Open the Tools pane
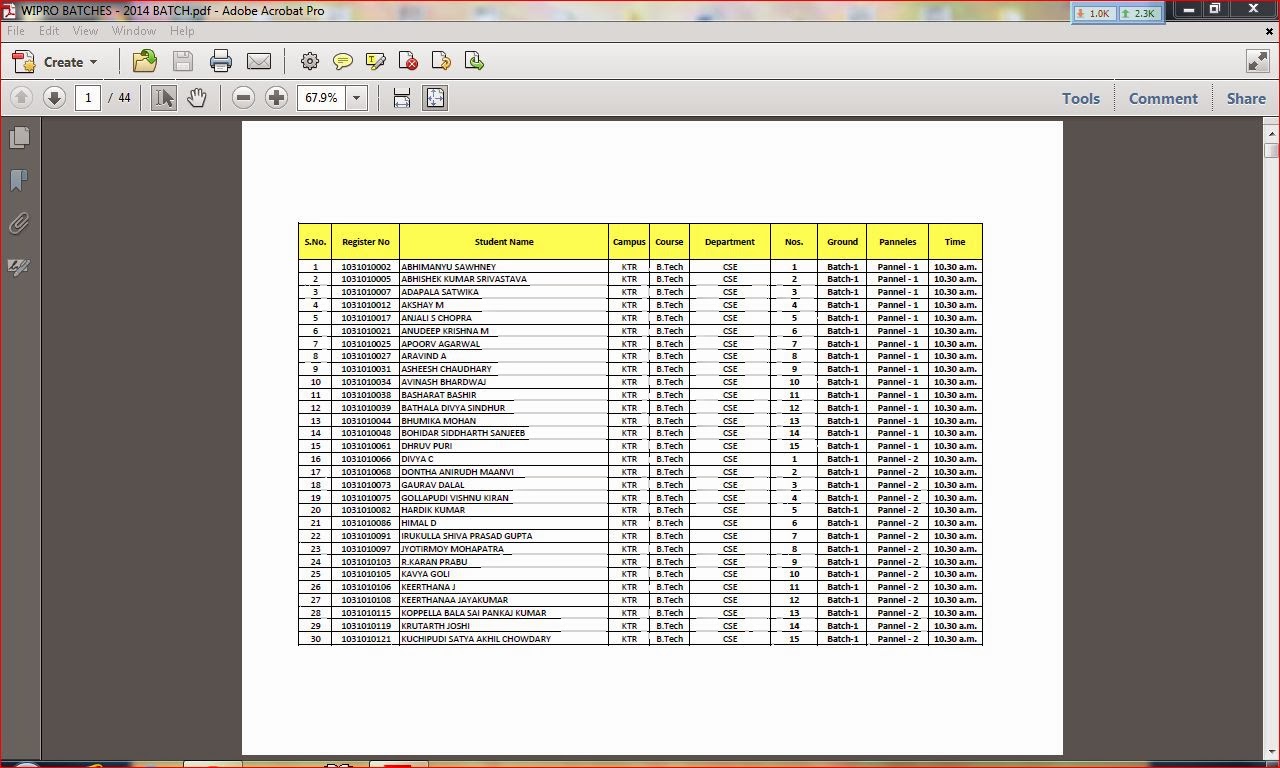Viewport: 1280px width, 768px height. (x=1080, y=98)
